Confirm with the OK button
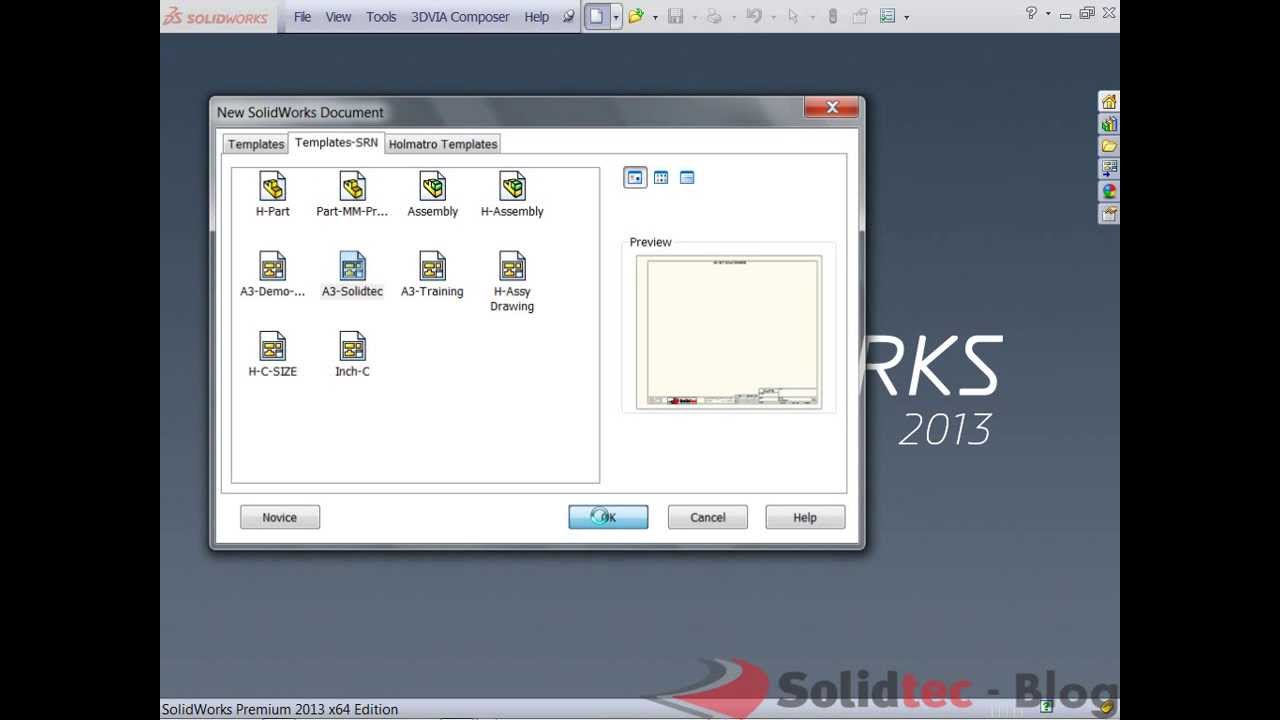This screenshot has height=720, width=1280. (x=608, y=517)
